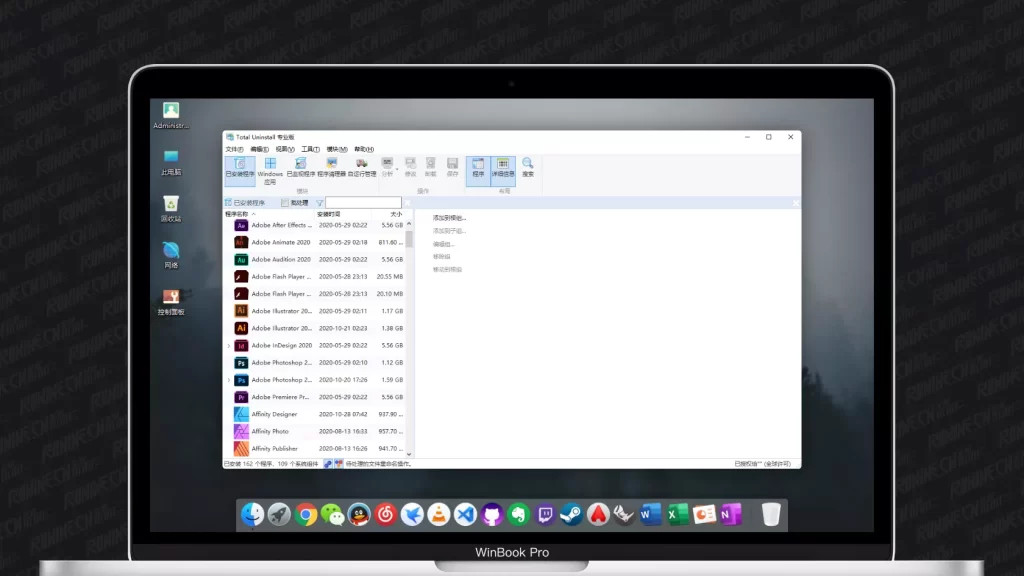Open the 自启动管理 module
Viewport: 1024px width, 576px height.
[362, 167]
